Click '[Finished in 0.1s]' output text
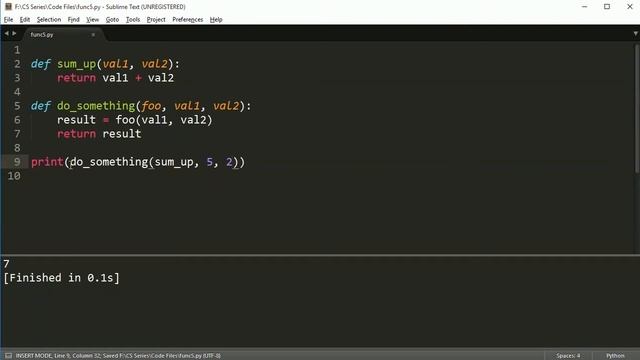640x360 pixels. pos(62,278)
